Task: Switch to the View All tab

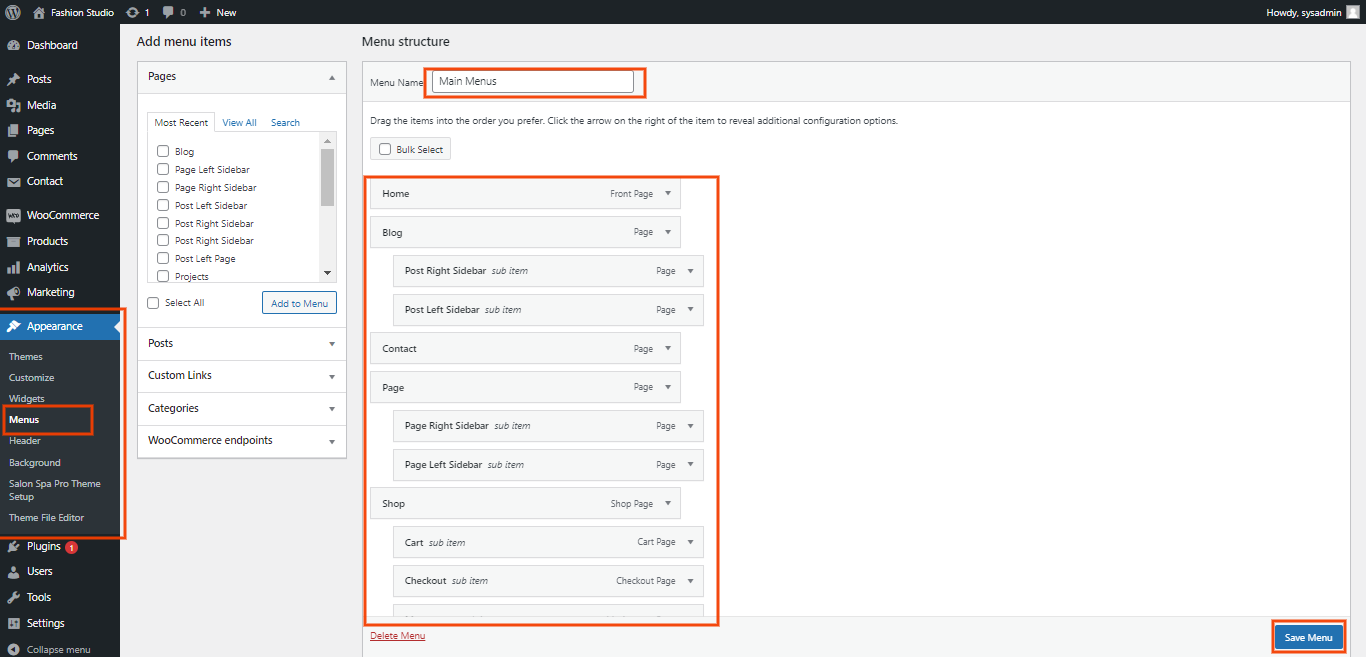Action: 239,122
